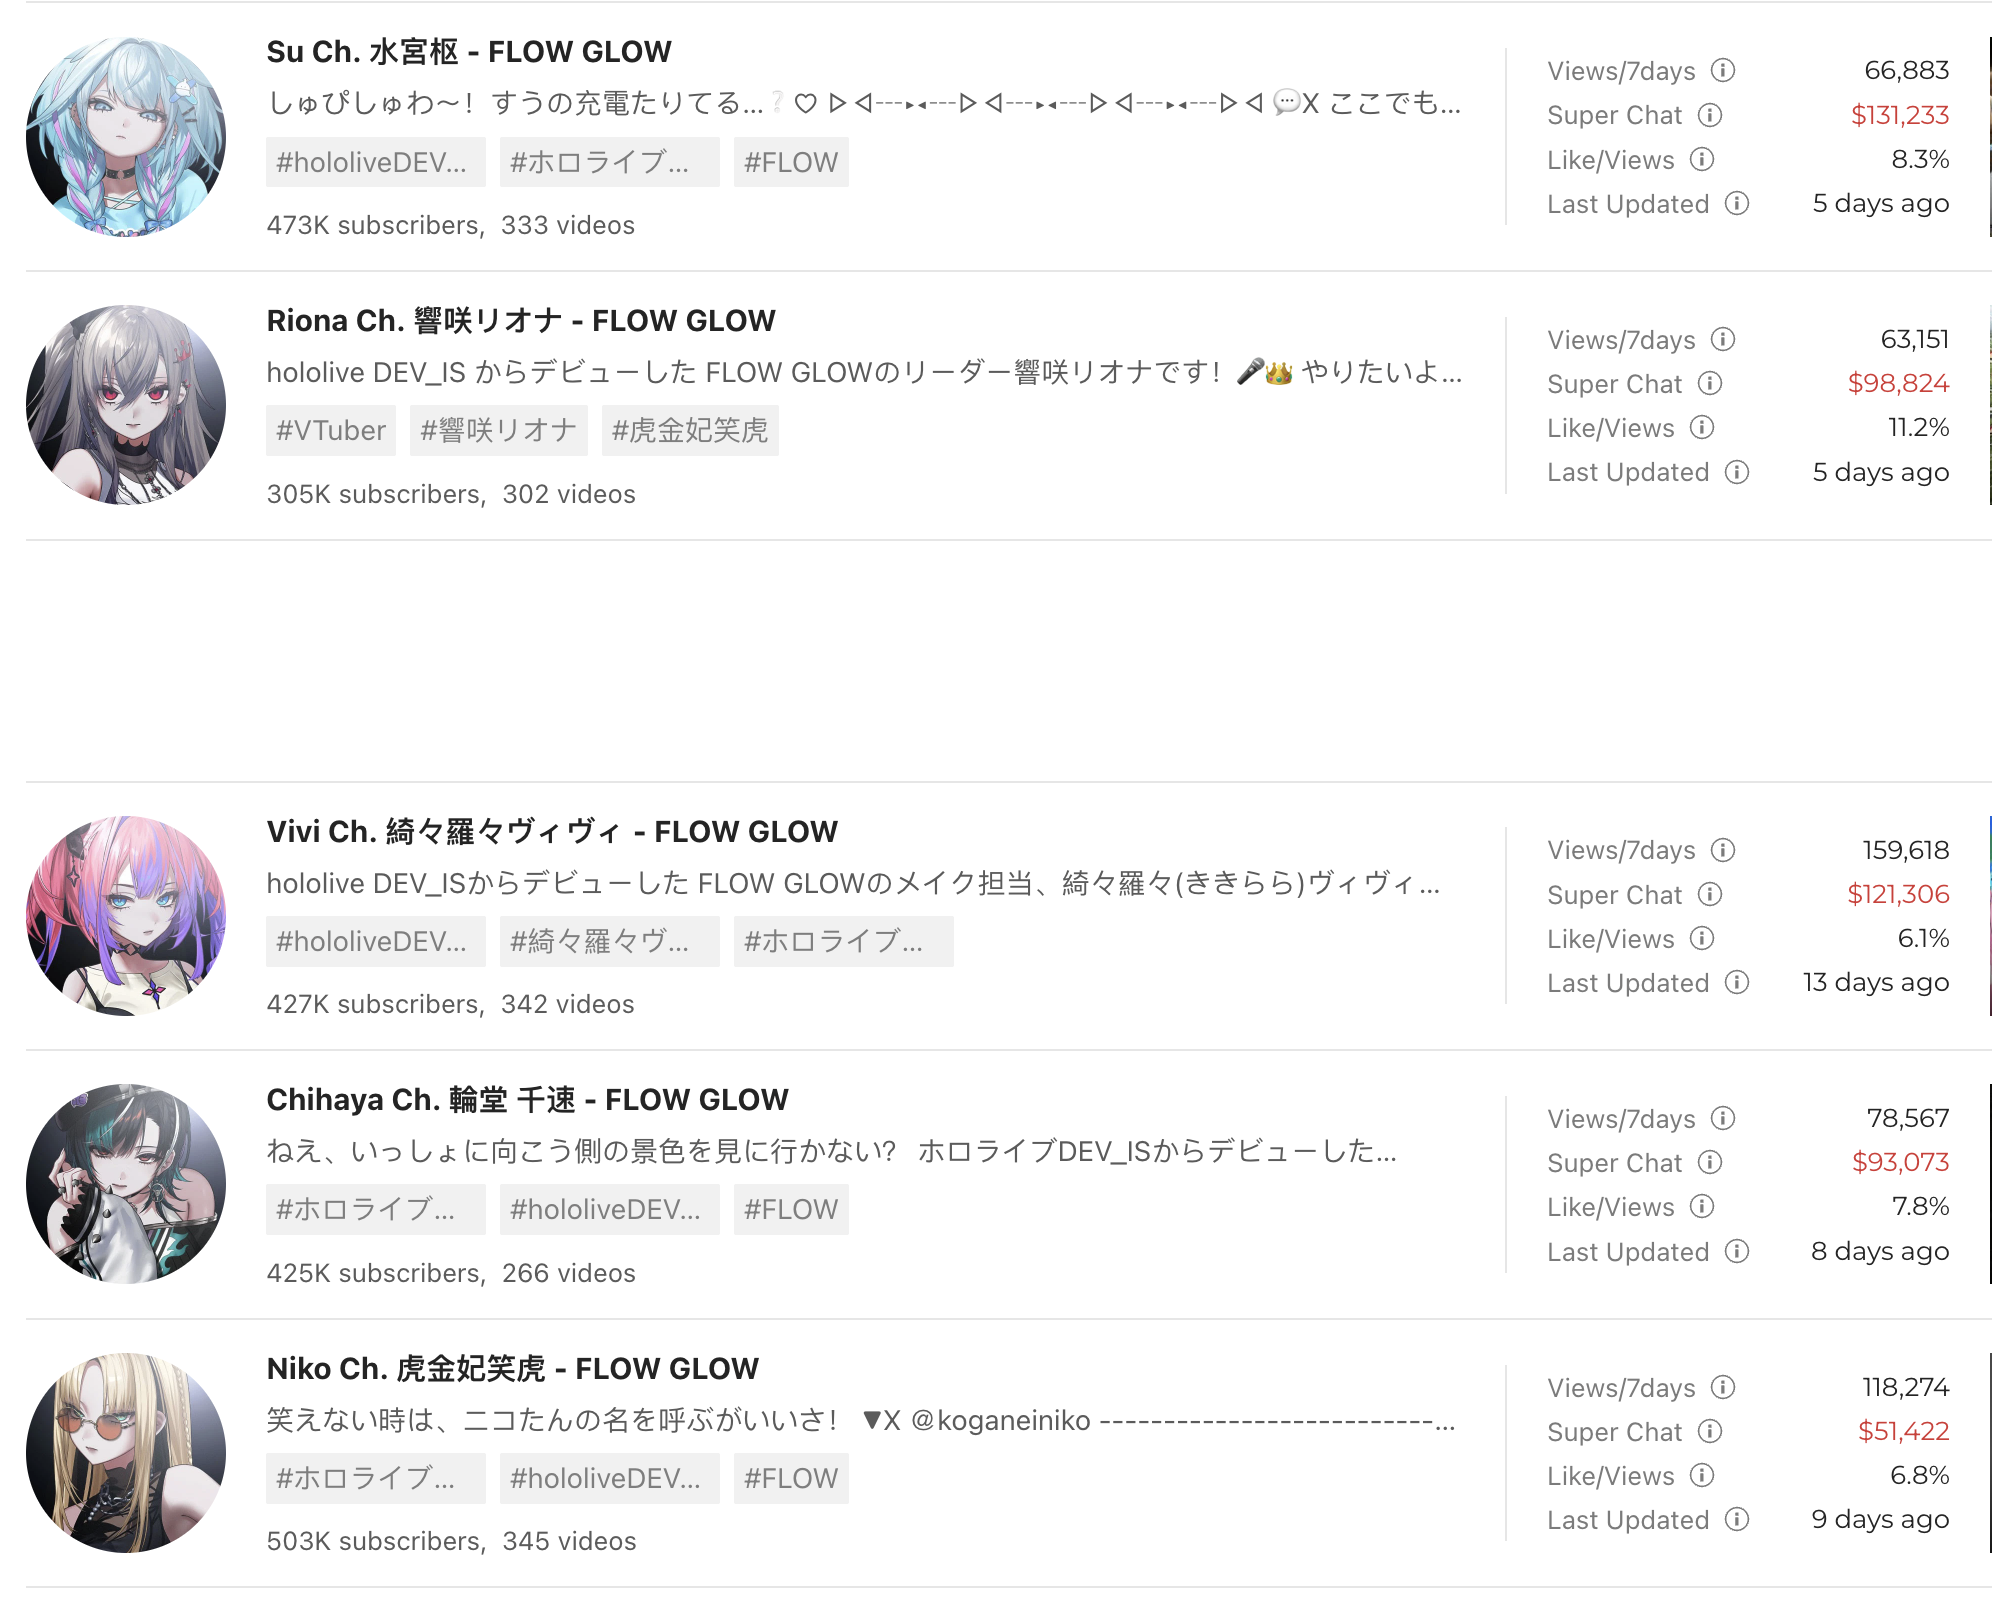
Task: Click info icon beside Chihaya's Super Chat
Action: (x=1710, y=1162)
